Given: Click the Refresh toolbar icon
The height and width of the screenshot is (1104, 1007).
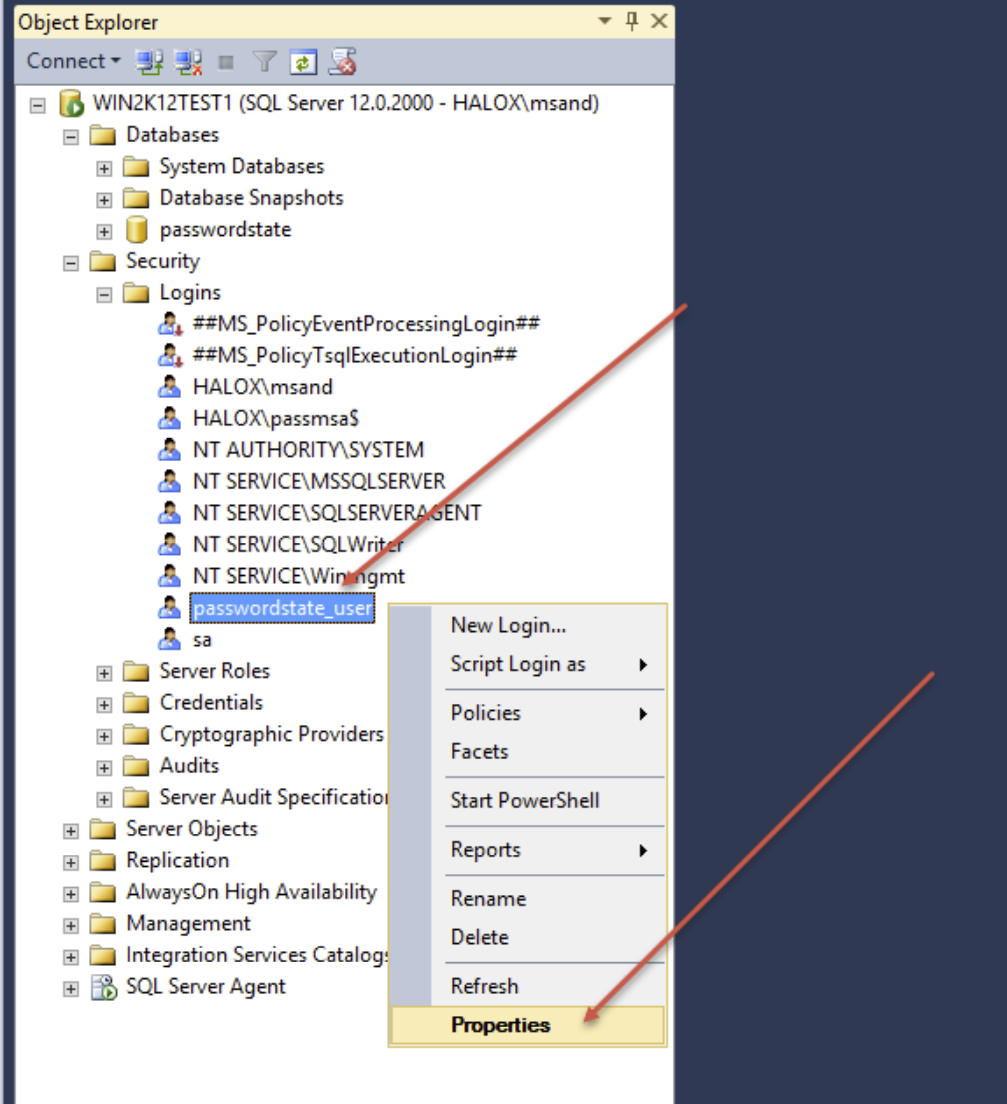Looking at the screenshot, I should click(x=304, y=63).
